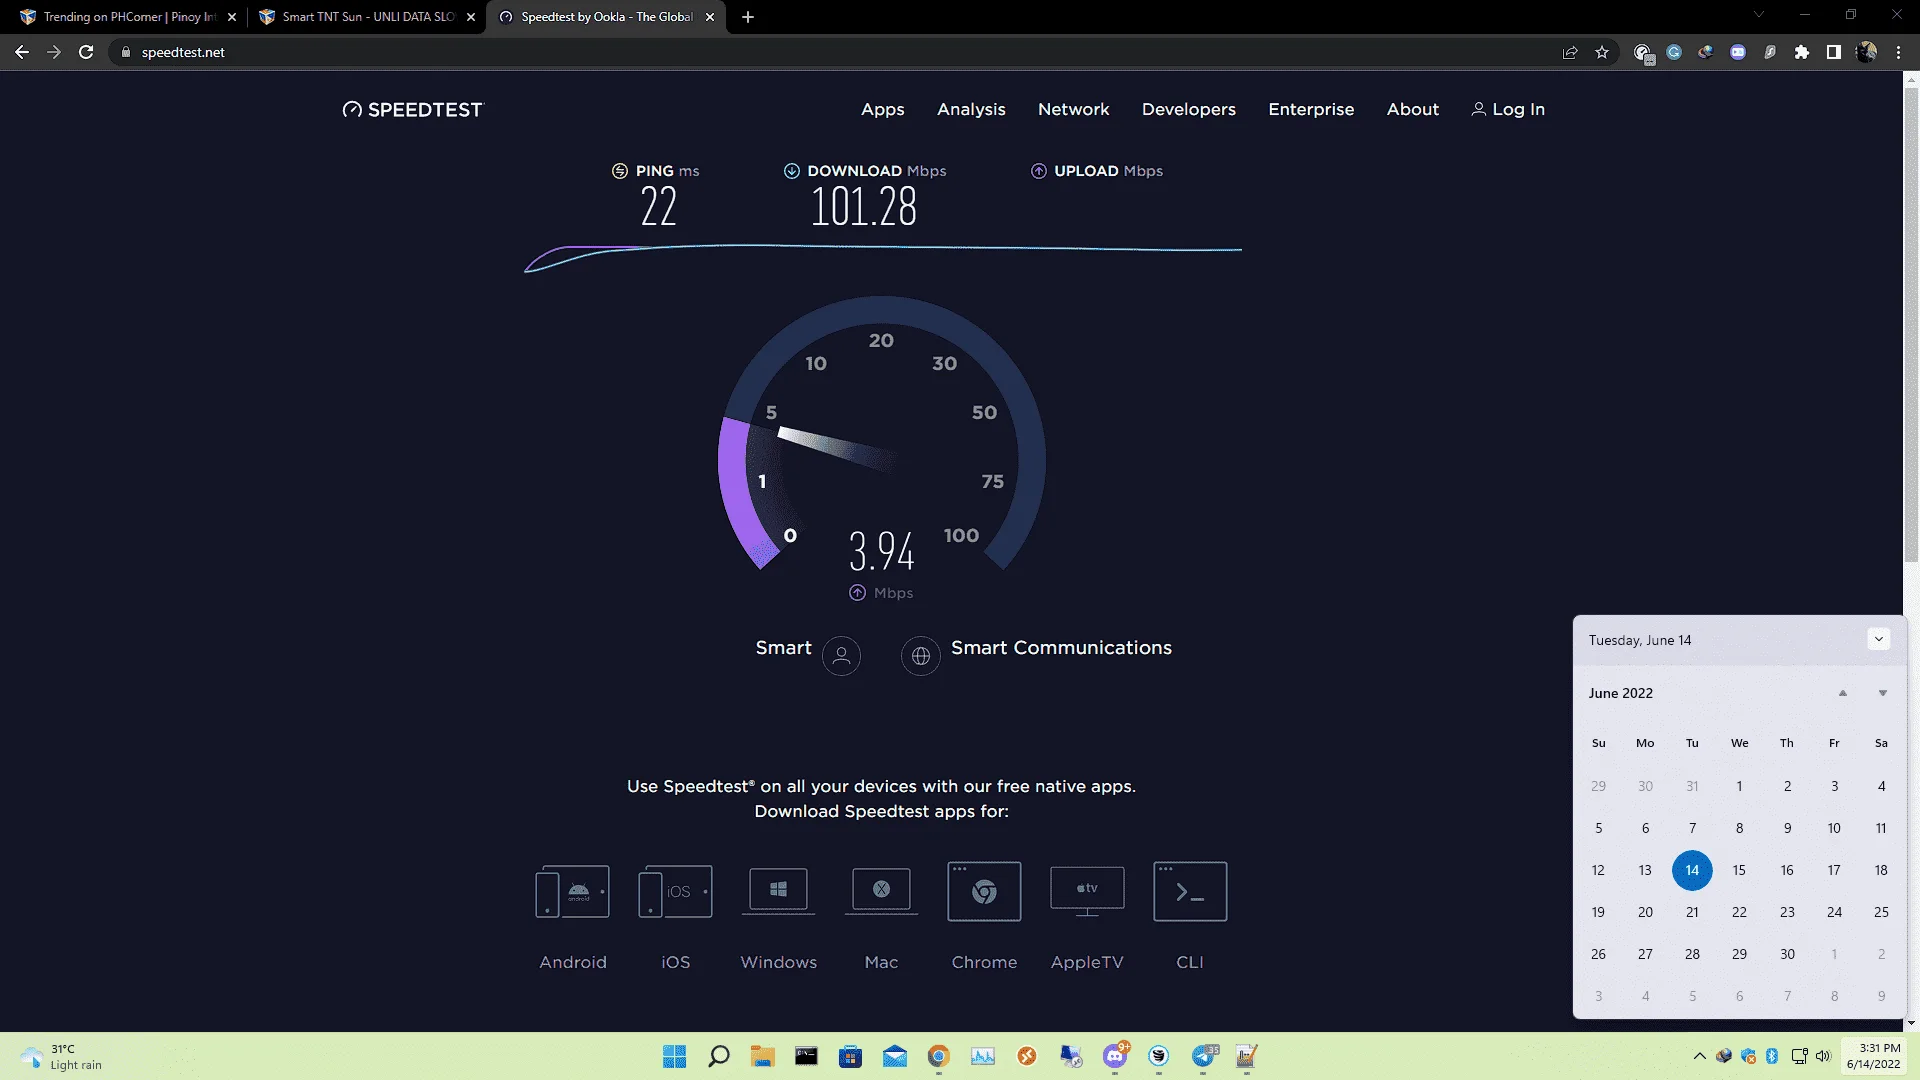The width and height of the screenshot is (1920, 1080).
Task: Click the Speedtest logo in the header
Action: point(412,110)
